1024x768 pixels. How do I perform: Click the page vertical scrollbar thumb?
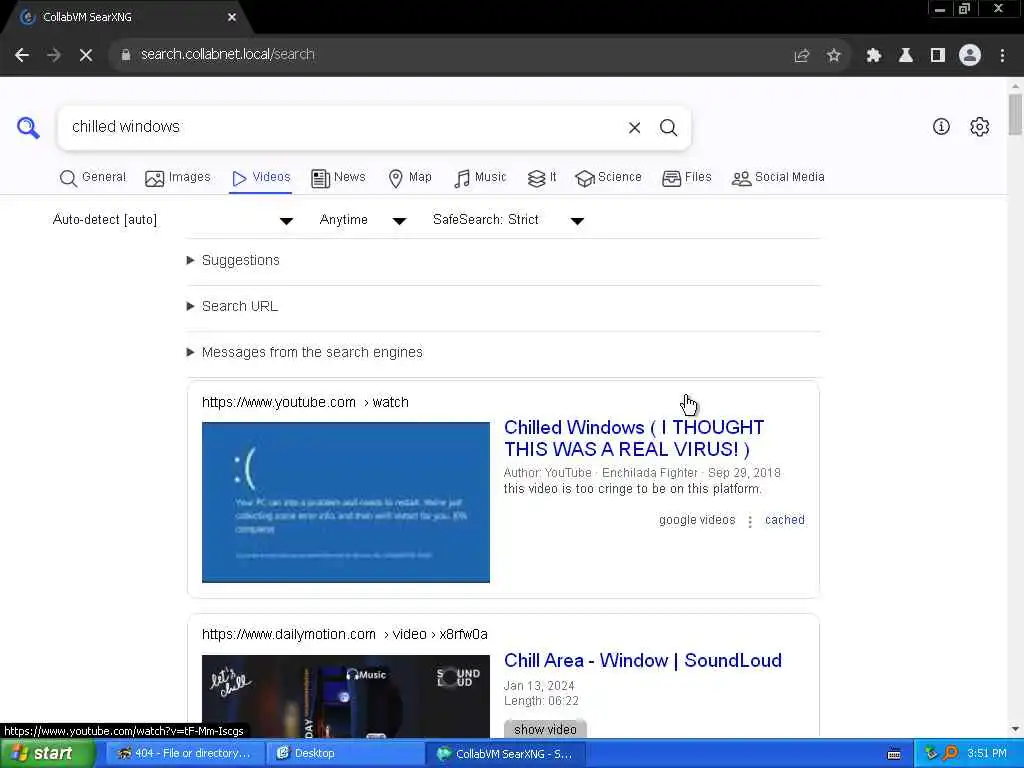tap(1015, 115)
